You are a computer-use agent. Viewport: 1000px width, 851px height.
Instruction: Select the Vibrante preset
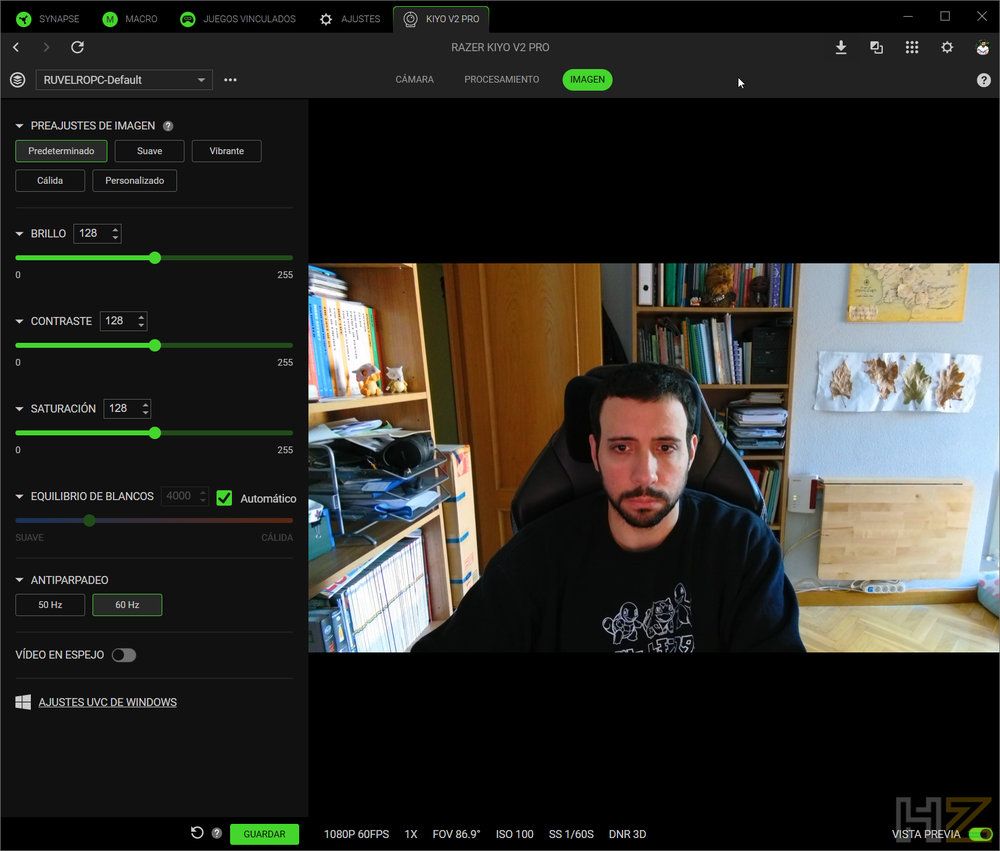click(x=226, y=151)
